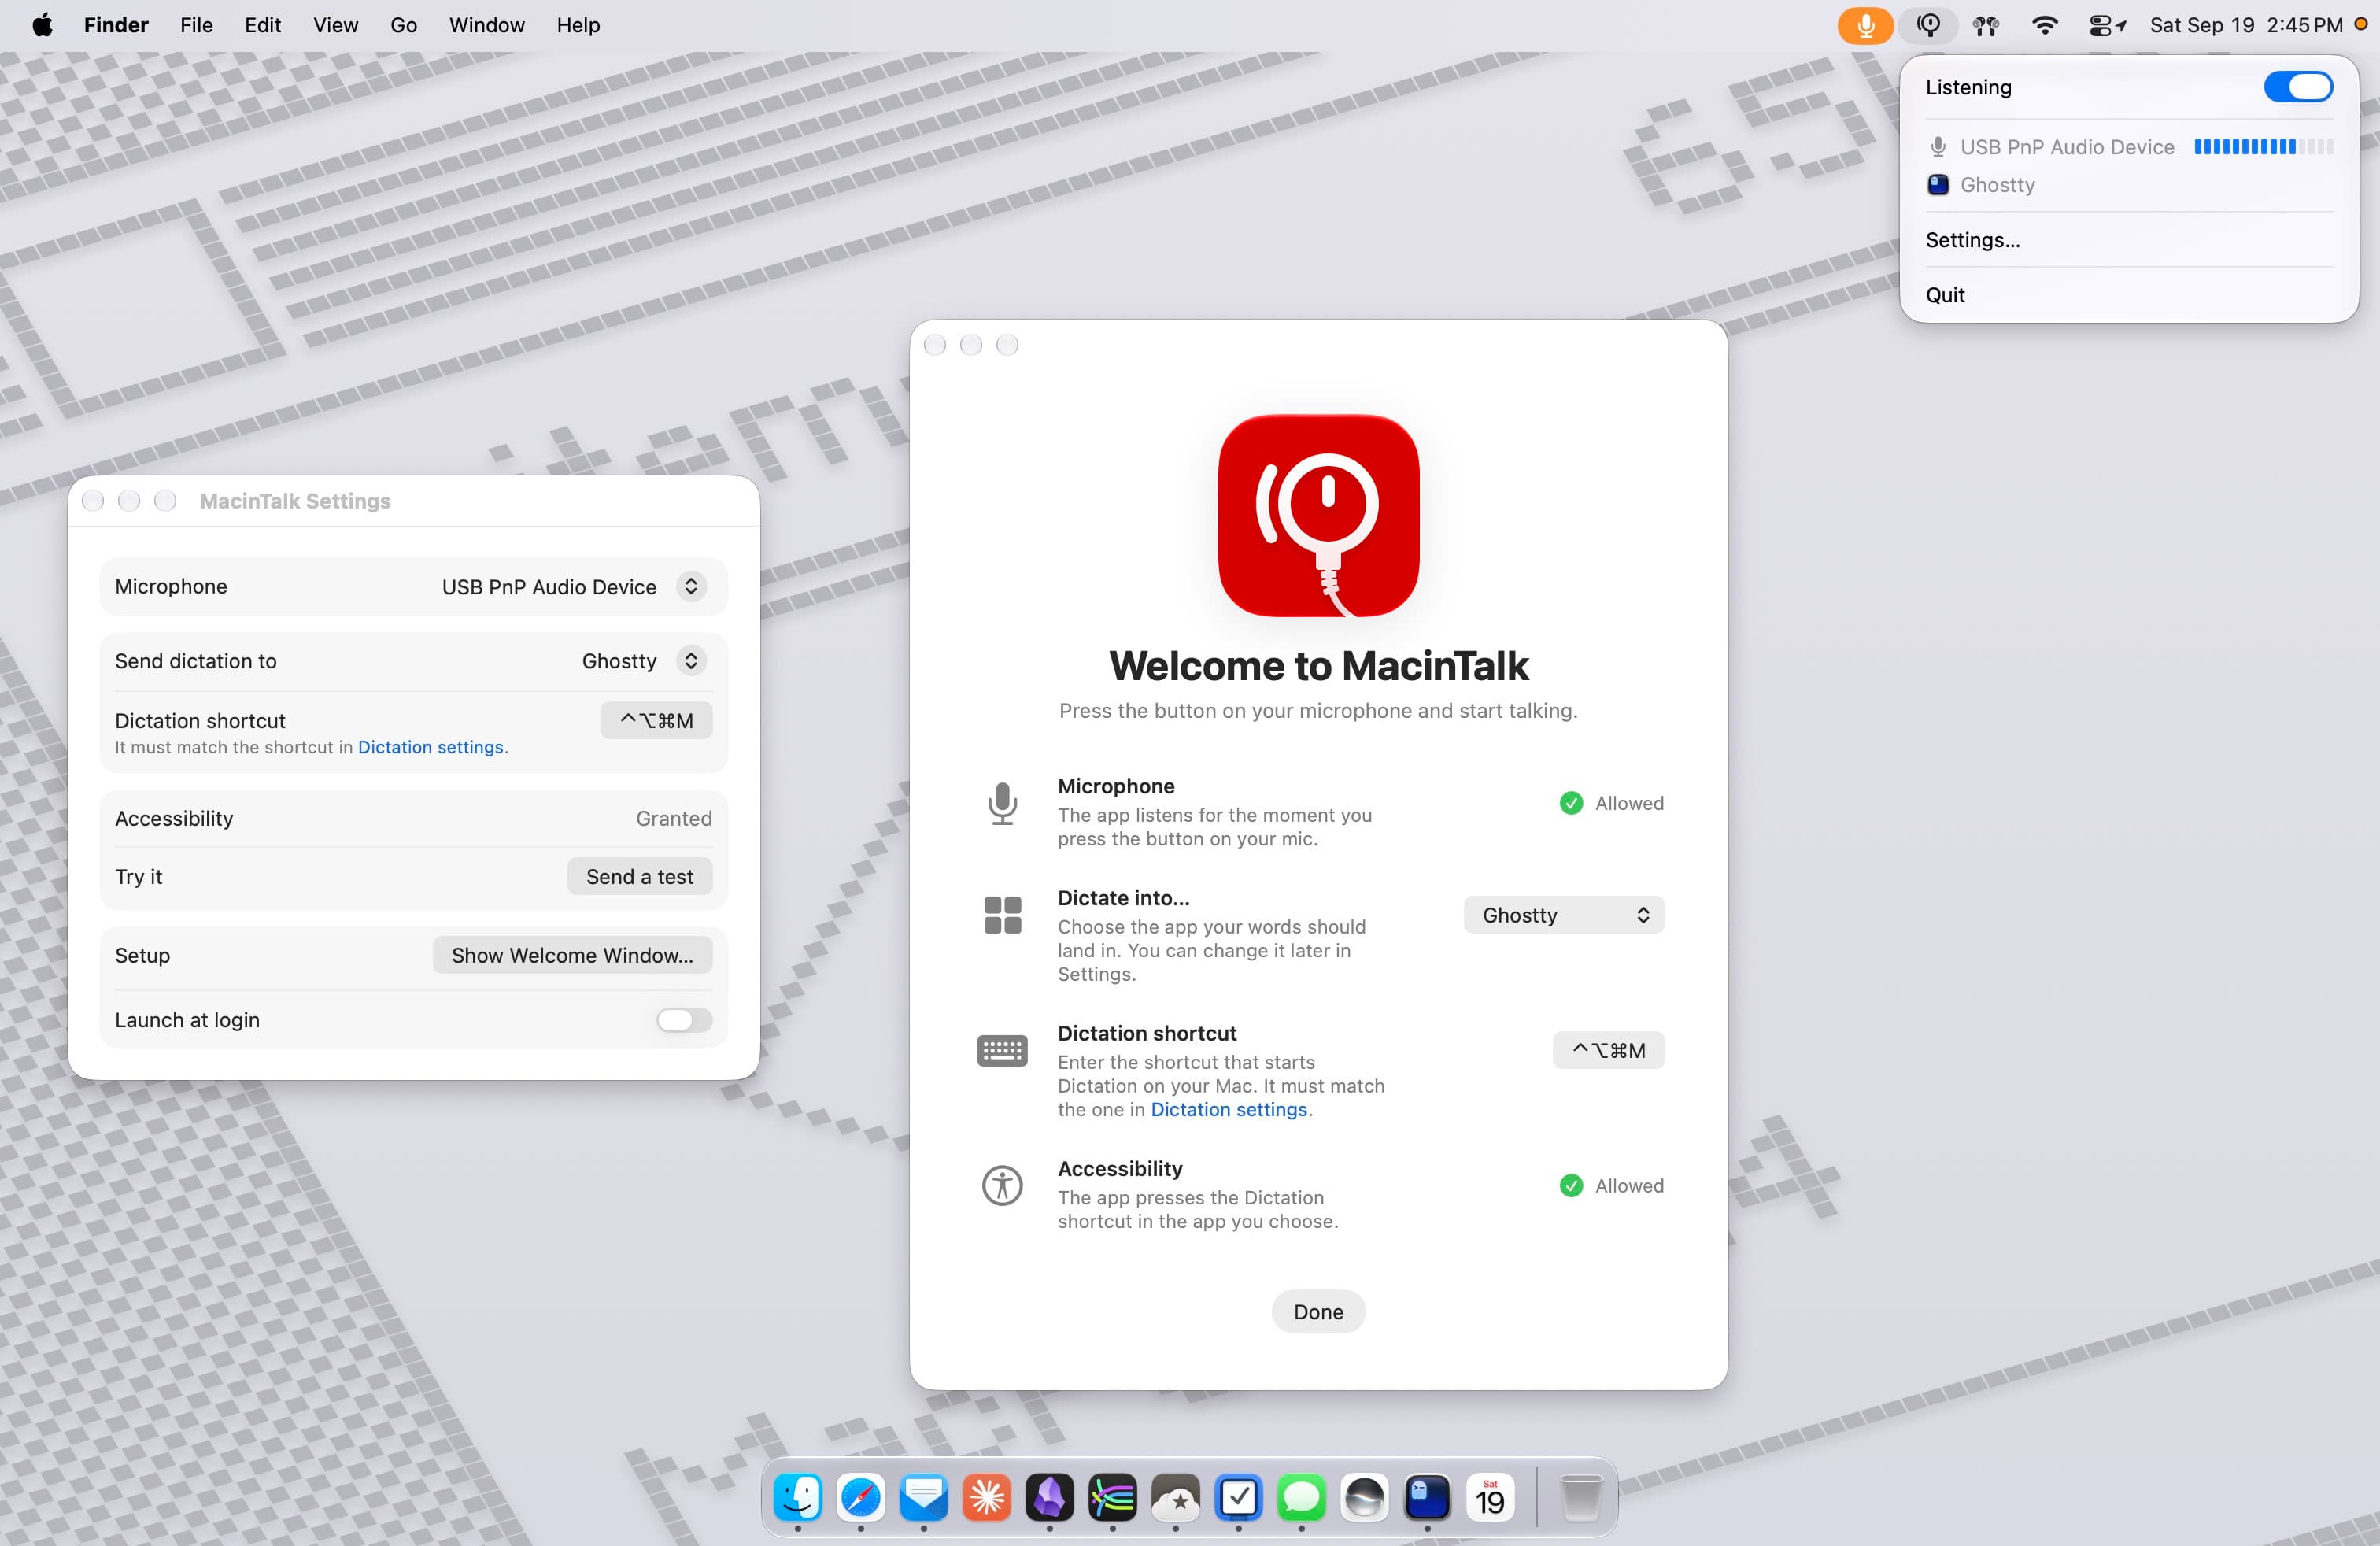Click Show Welcome Window… button
The width and height of the screenshot is (2380, 1546).
[572, 955]
